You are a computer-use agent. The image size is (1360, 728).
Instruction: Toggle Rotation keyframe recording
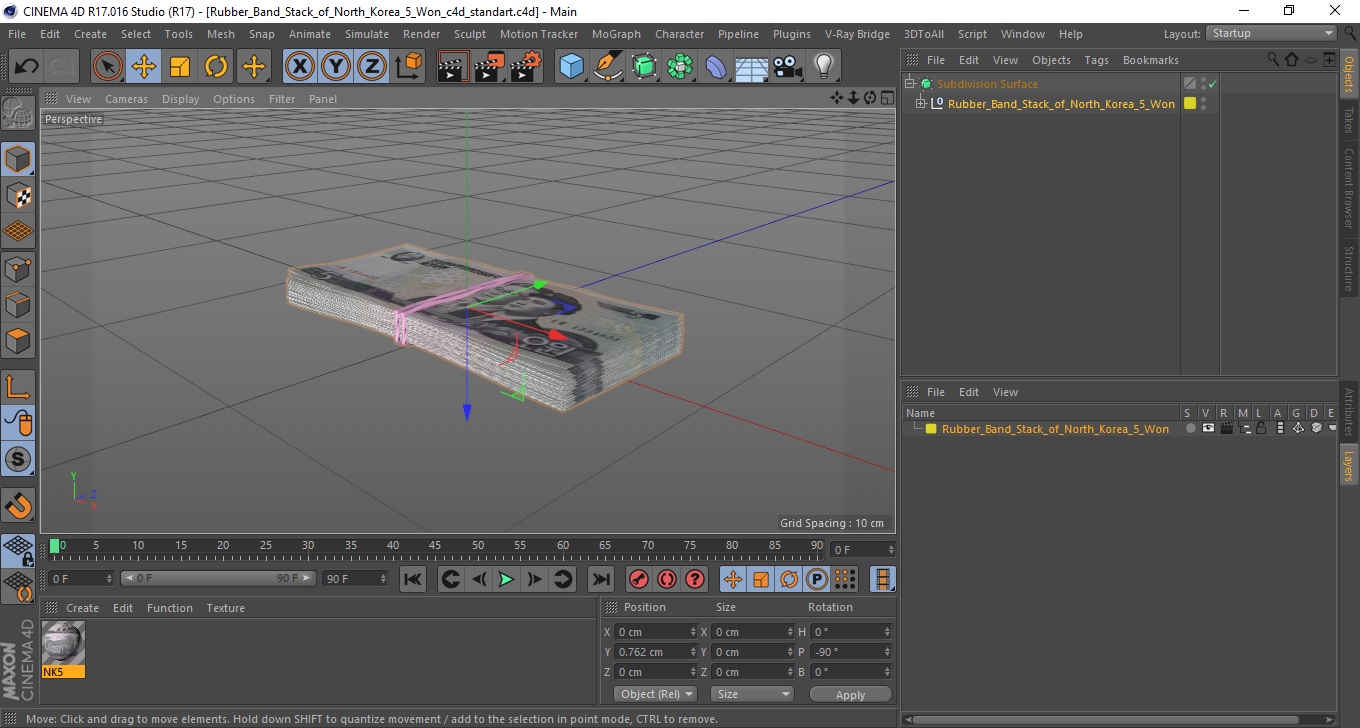789,579
